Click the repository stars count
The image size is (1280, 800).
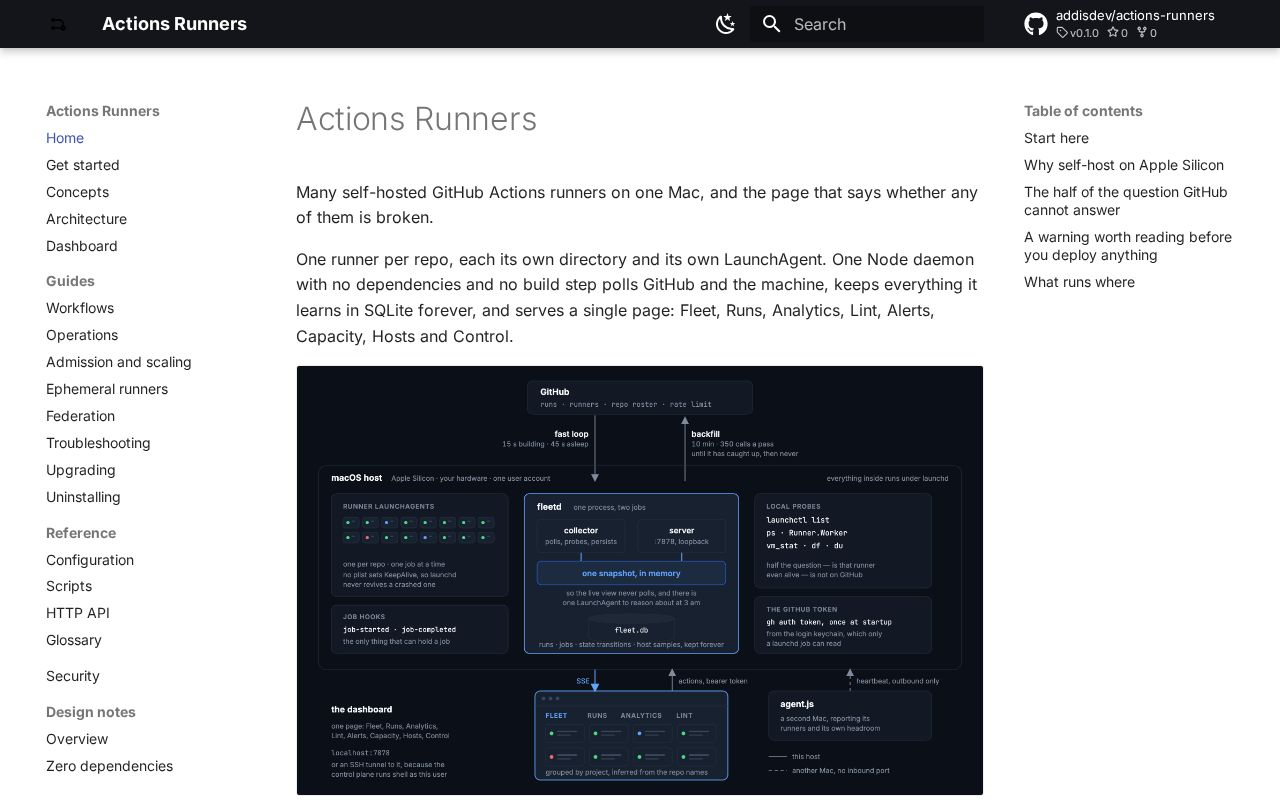(x=1117, y=33)
